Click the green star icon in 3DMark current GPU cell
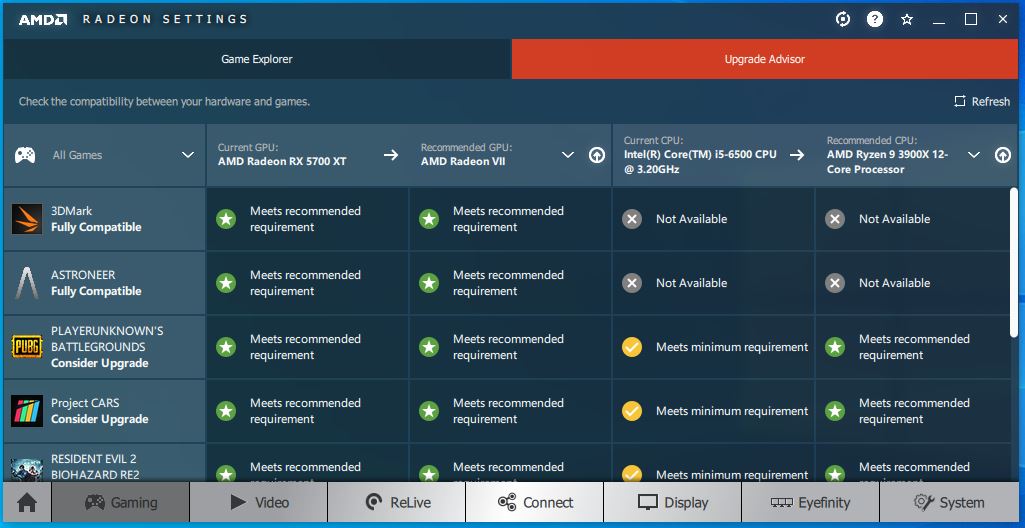1025x528 pixels. [226, 219]
